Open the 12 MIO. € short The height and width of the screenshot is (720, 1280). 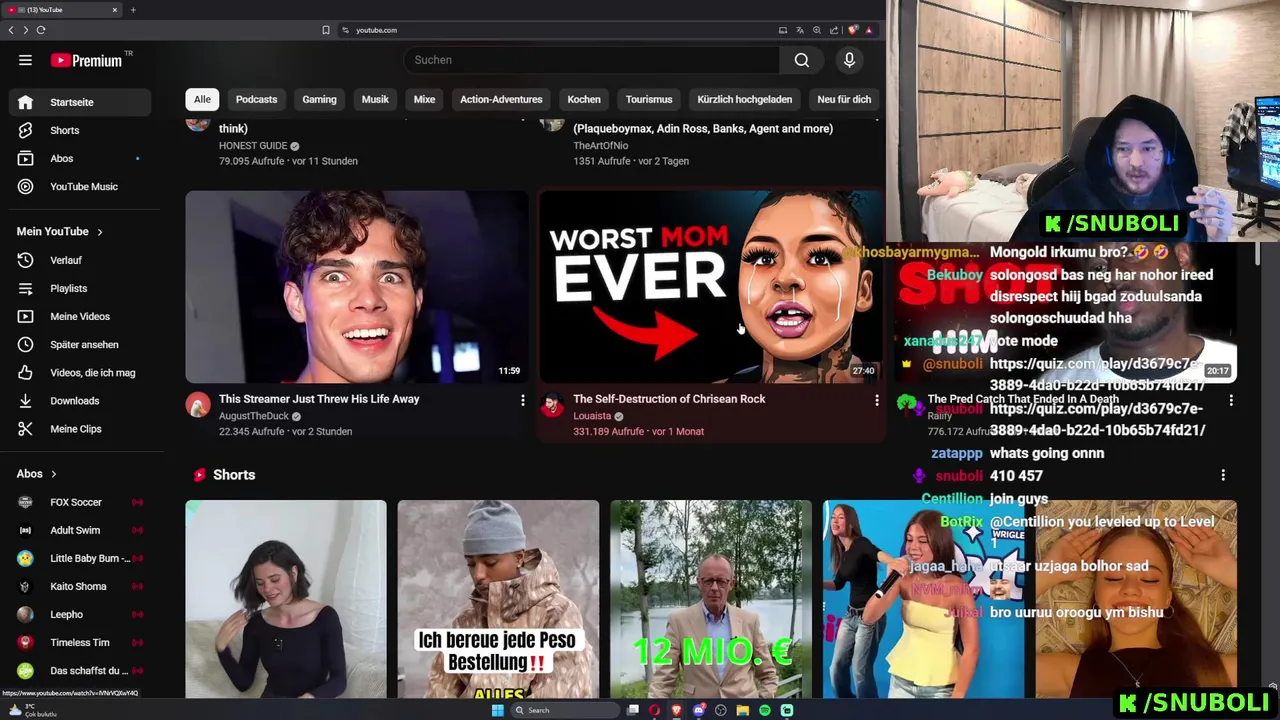(x=711, y=600)
